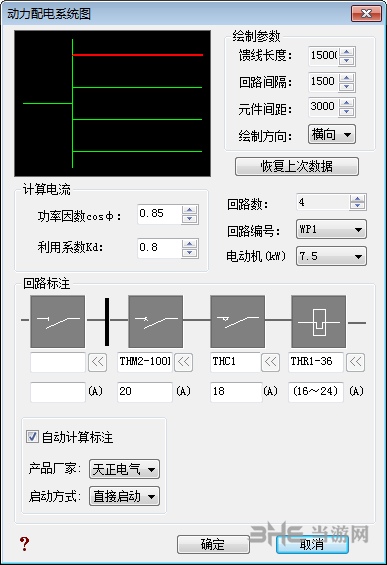Expand the 回路编号 WP1 dropdown
The height and width of the screenshot is (565, 387).
pos(331,229)
